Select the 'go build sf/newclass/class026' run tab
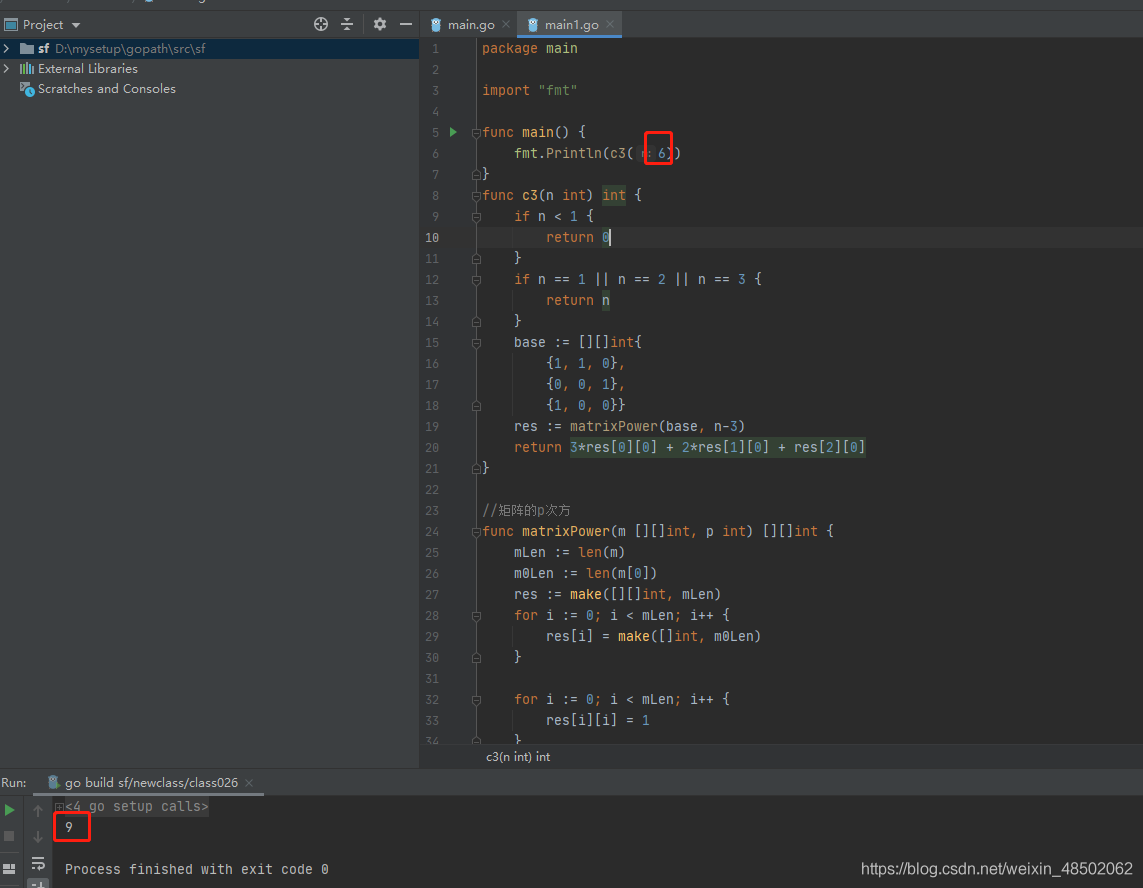The image size is (1143, 888). click(151, 782)
